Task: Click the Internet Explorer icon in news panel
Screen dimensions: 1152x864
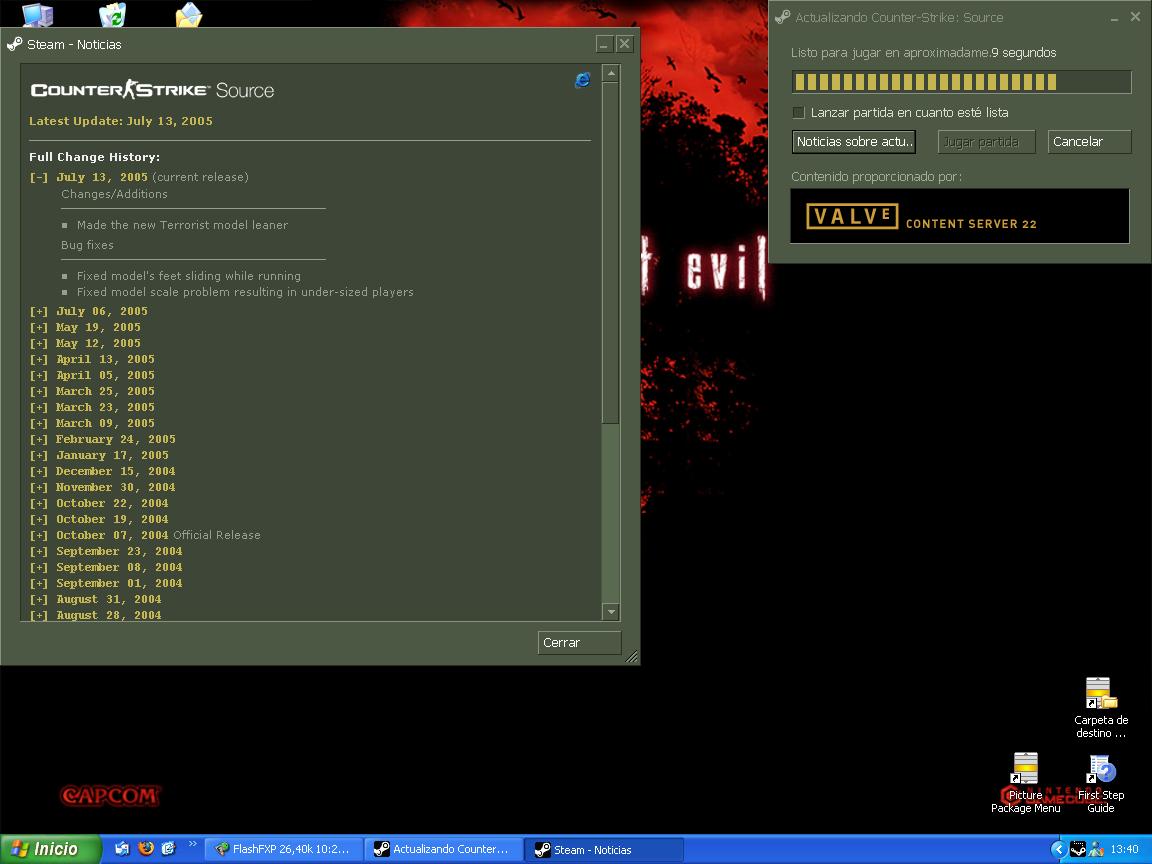Action: click(x=582, y=80)
